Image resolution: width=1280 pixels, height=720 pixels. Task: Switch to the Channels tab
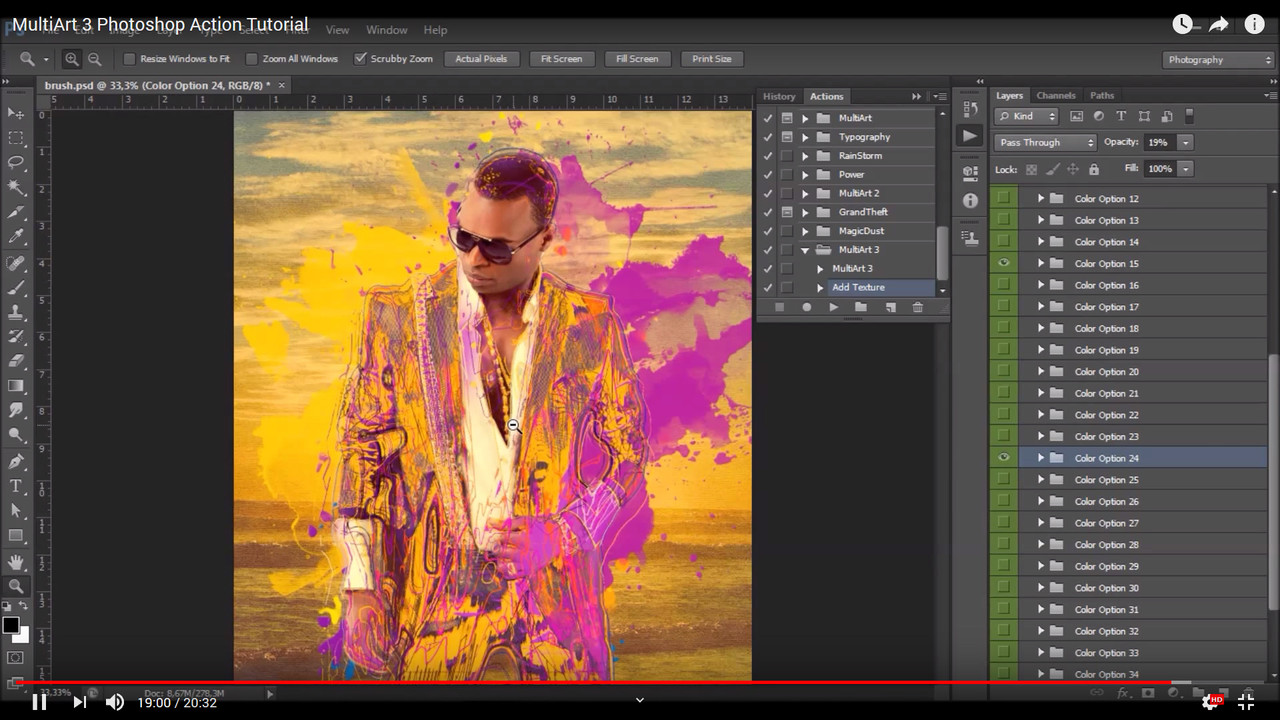(1056, 95)
